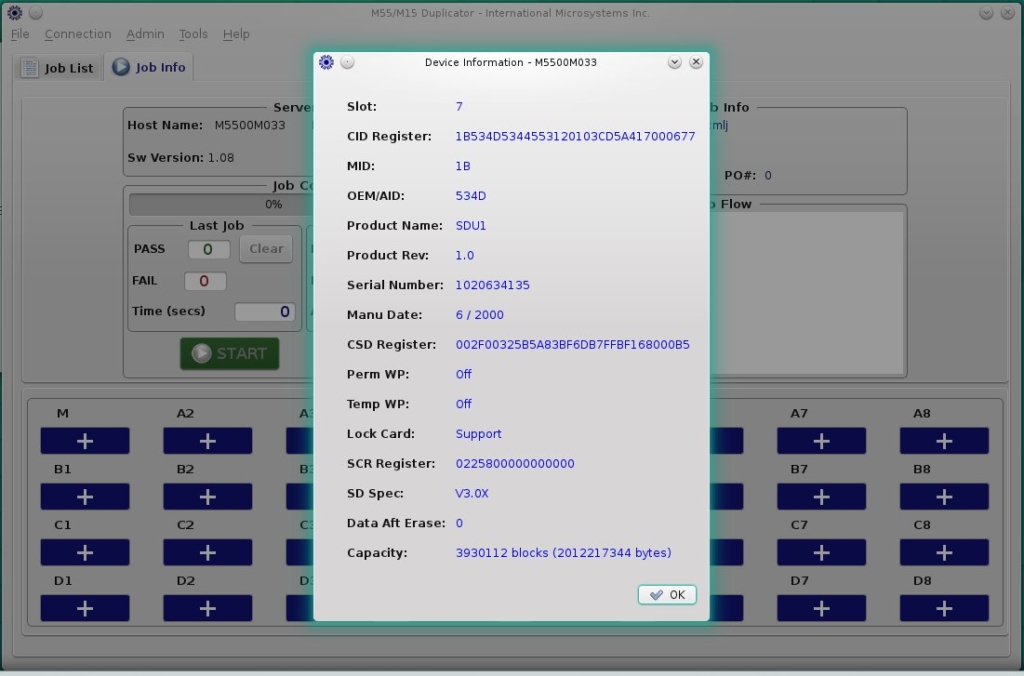Click the Sw Version 1.08 text

[180, 157]
